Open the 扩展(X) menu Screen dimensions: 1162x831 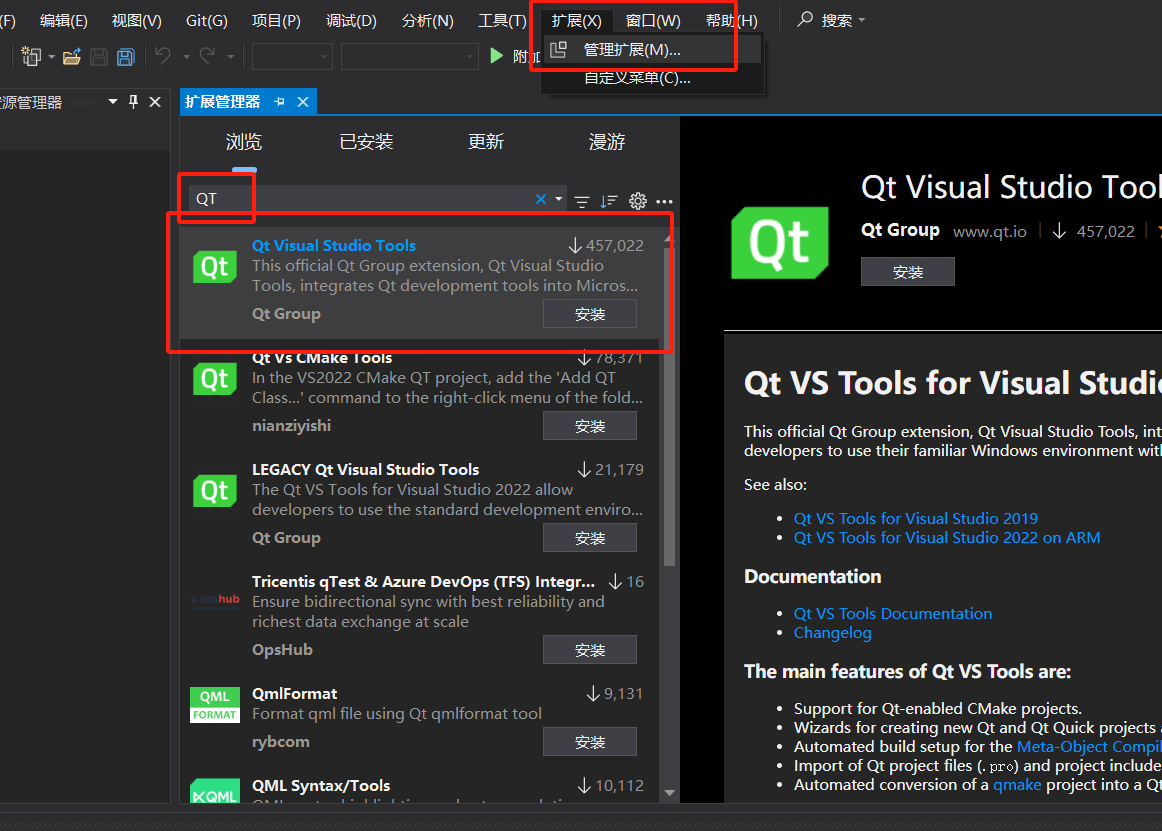(x=577, y=20)
